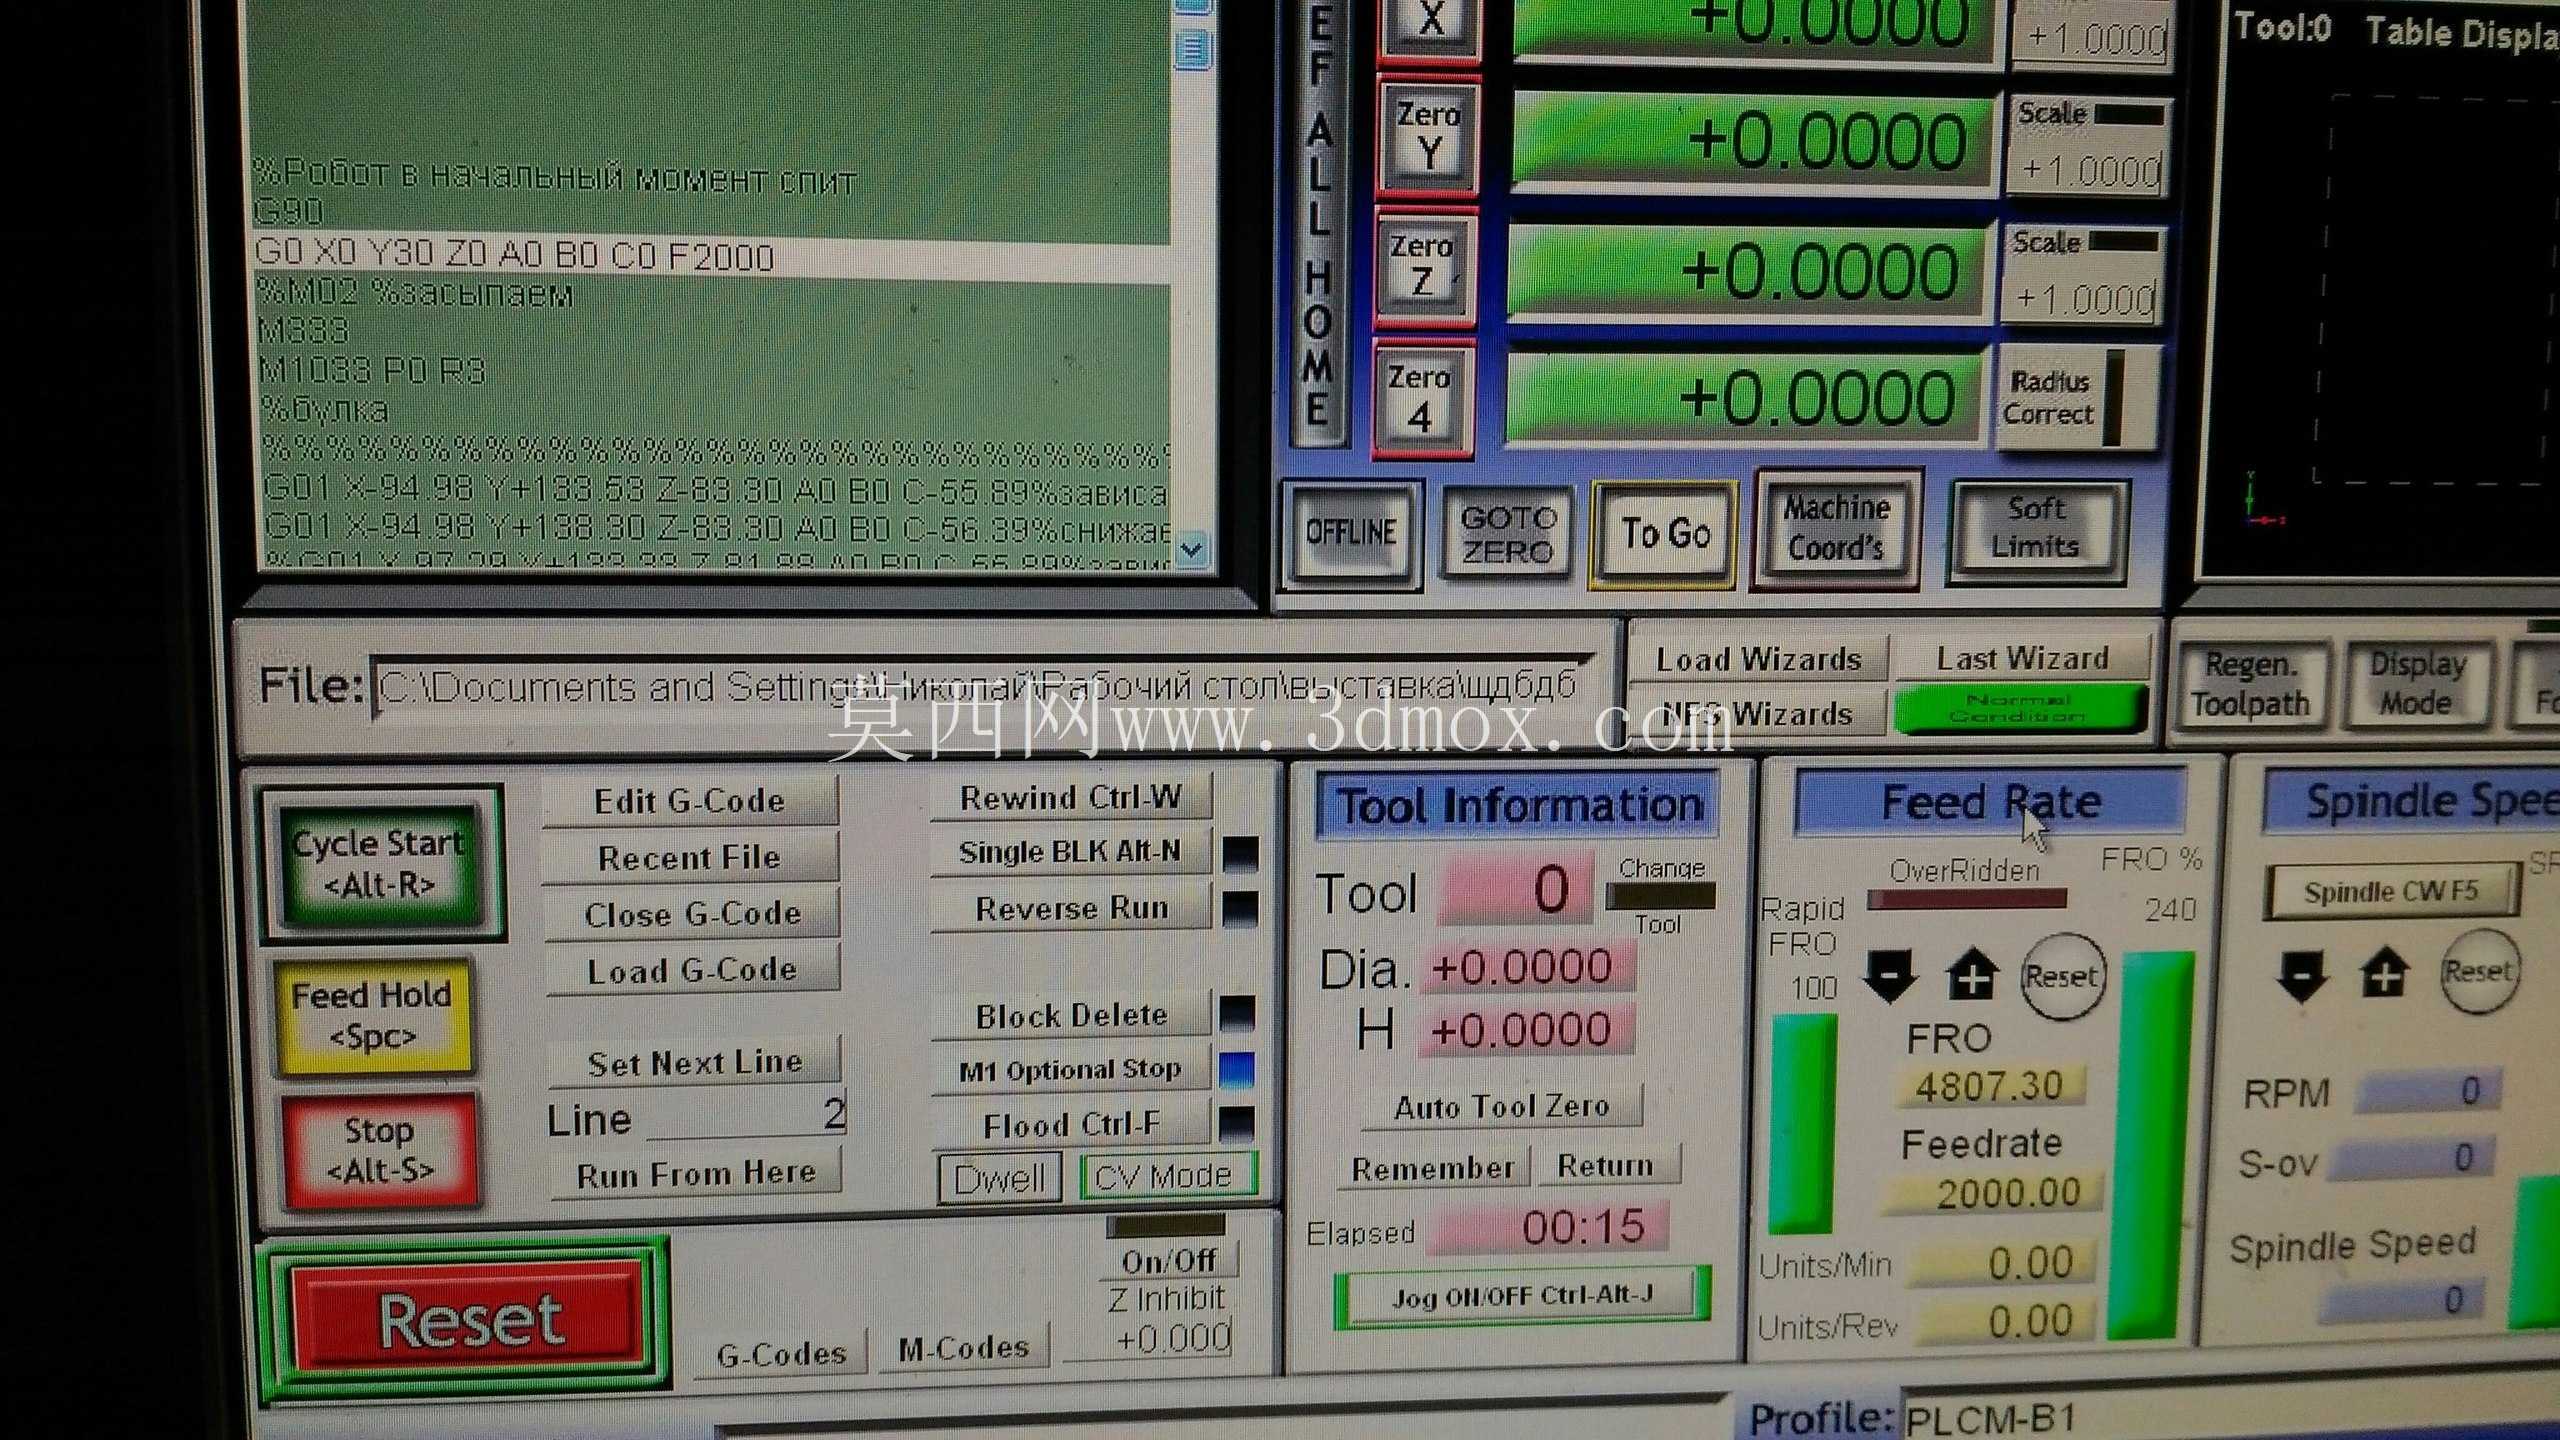Image resolution: width=2560 pixels, height=1440 pixels.
Task: Open the M-Codes reference
Action: coord(964,1349)
